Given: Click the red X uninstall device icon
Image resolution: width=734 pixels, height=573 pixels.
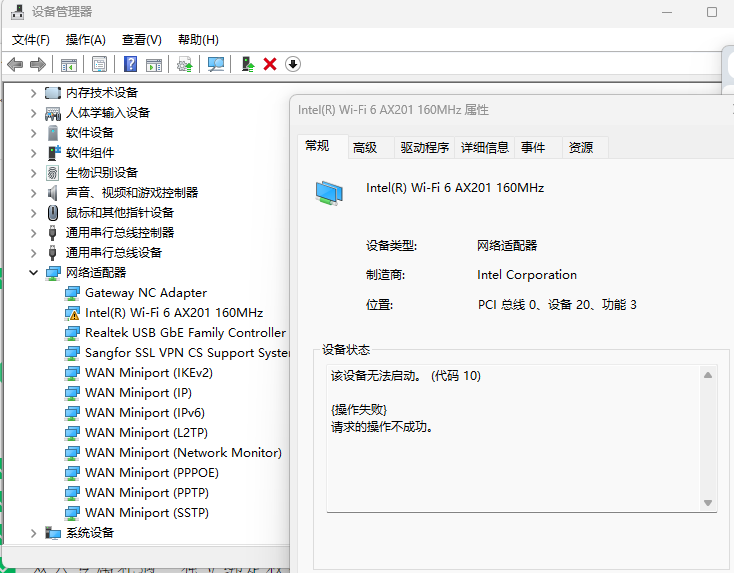Looking at the screenshot, I should point(270,64).
